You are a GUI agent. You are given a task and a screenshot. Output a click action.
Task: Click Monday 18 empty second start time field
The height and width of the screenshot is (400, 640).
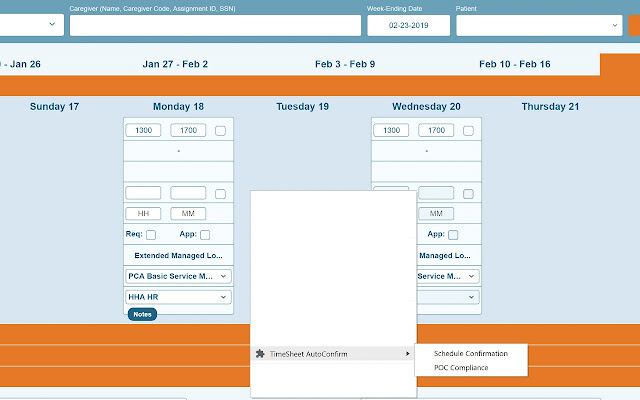pyautogui.click(x=143, y=193)
